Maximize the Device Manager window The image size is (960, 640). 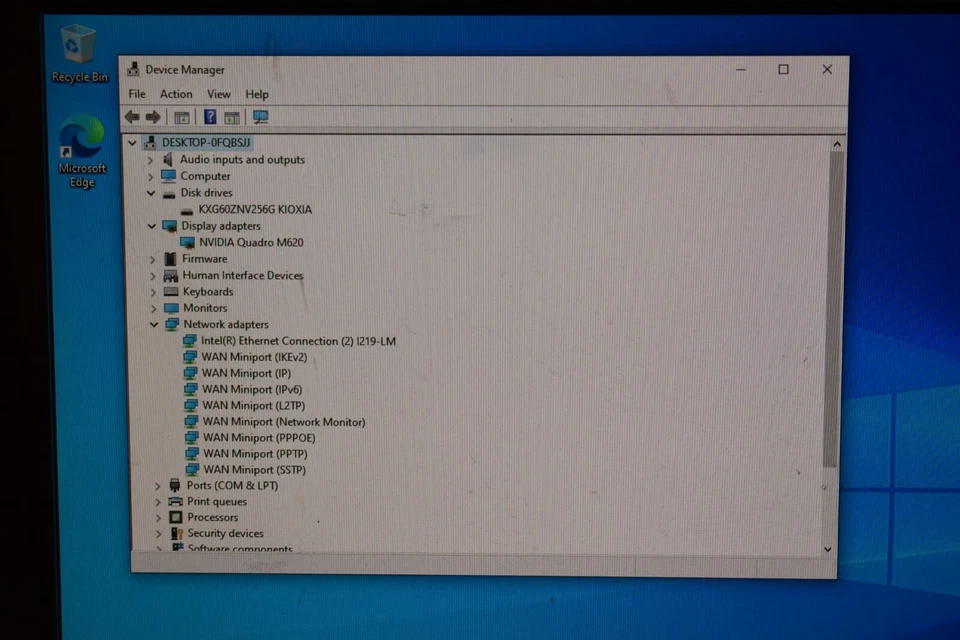[784, 70]
